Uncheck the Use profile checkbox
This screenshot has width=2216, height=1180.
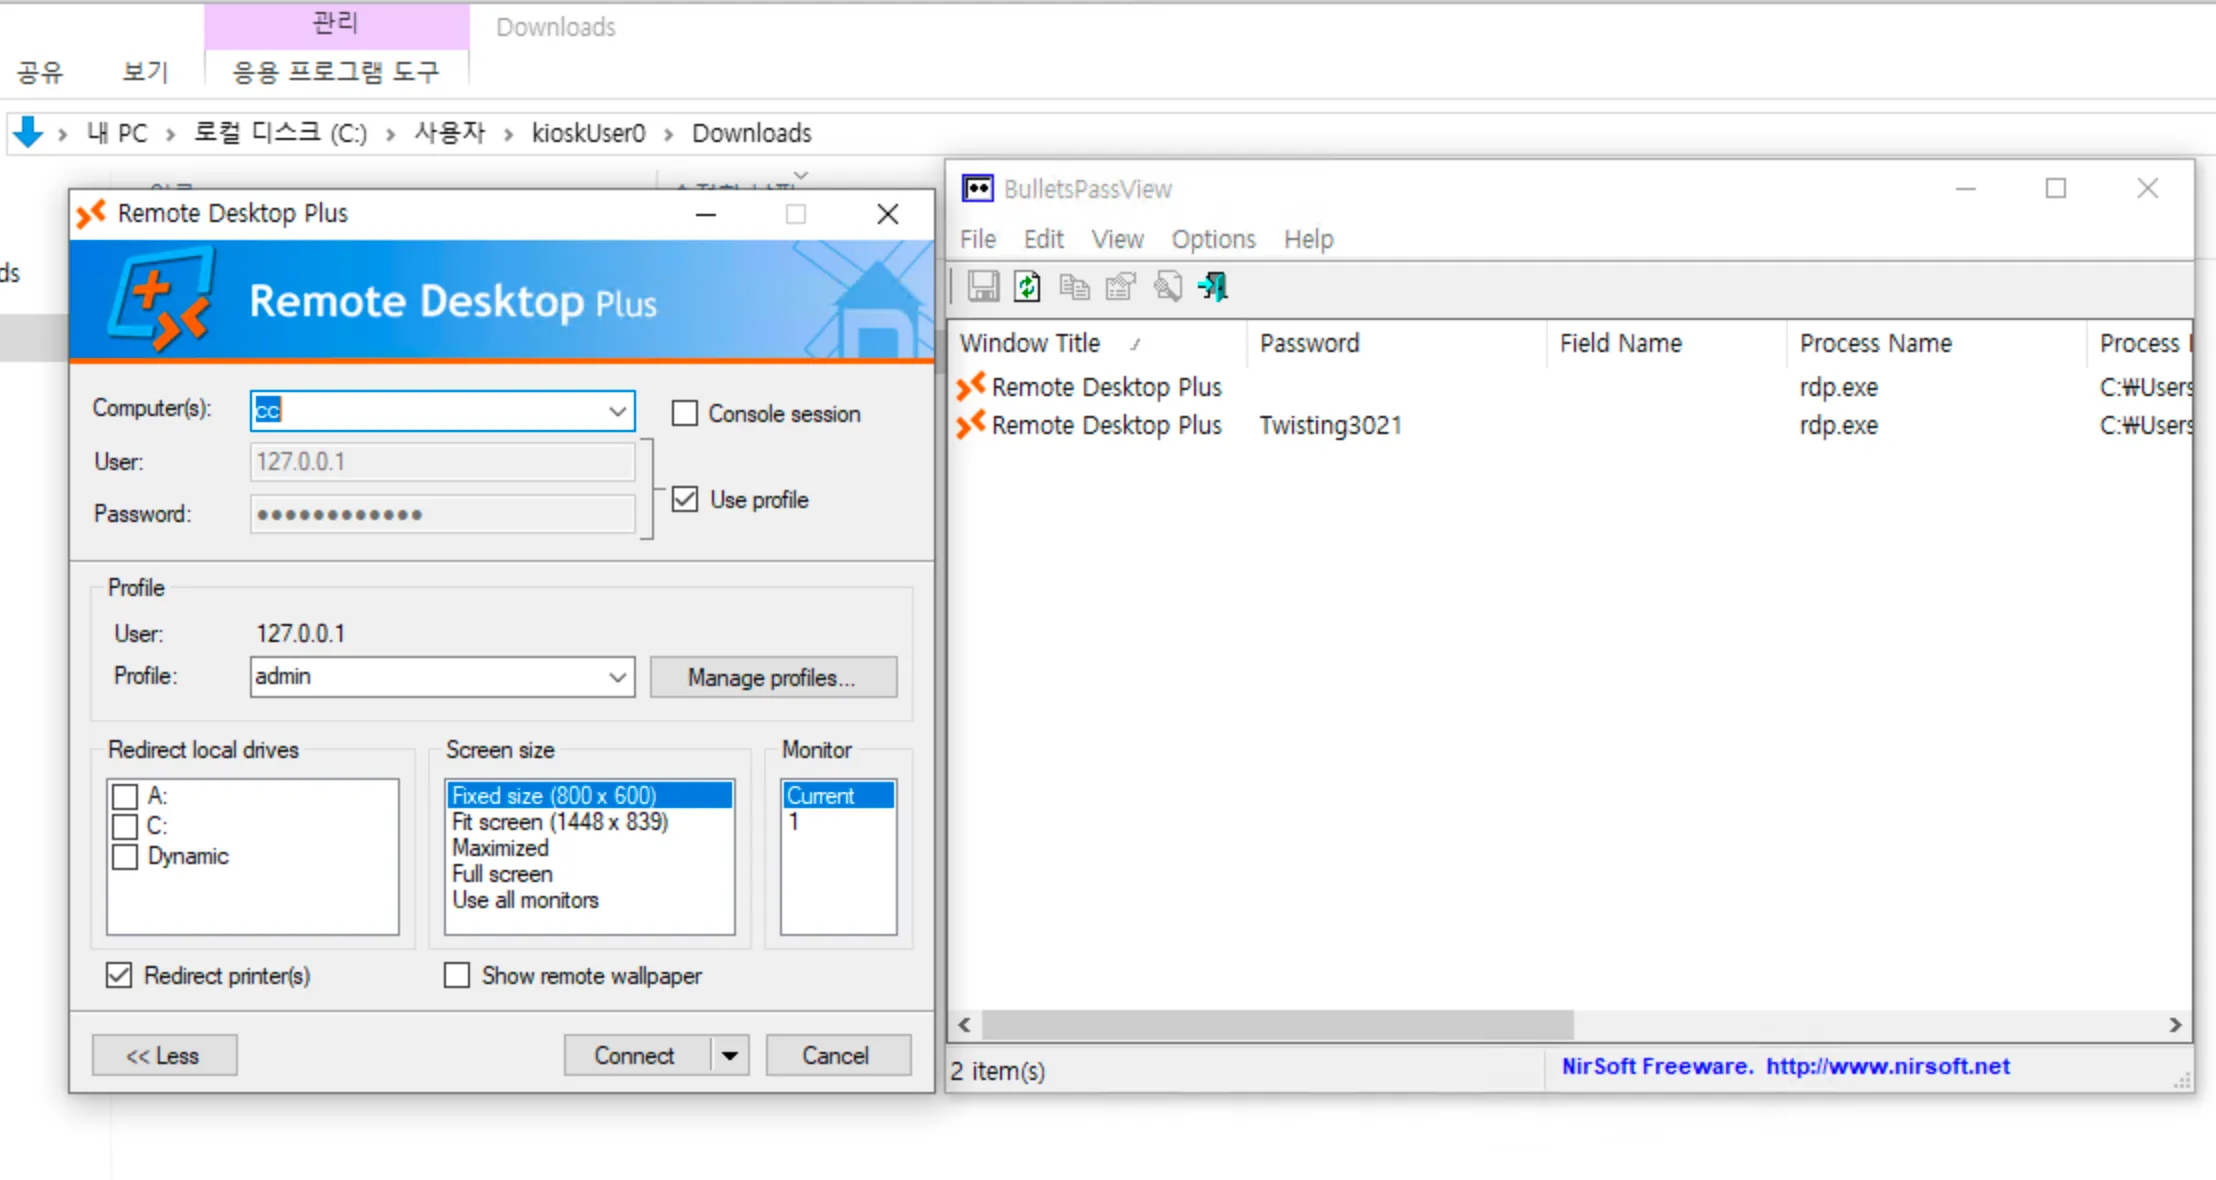coord(685,499)
